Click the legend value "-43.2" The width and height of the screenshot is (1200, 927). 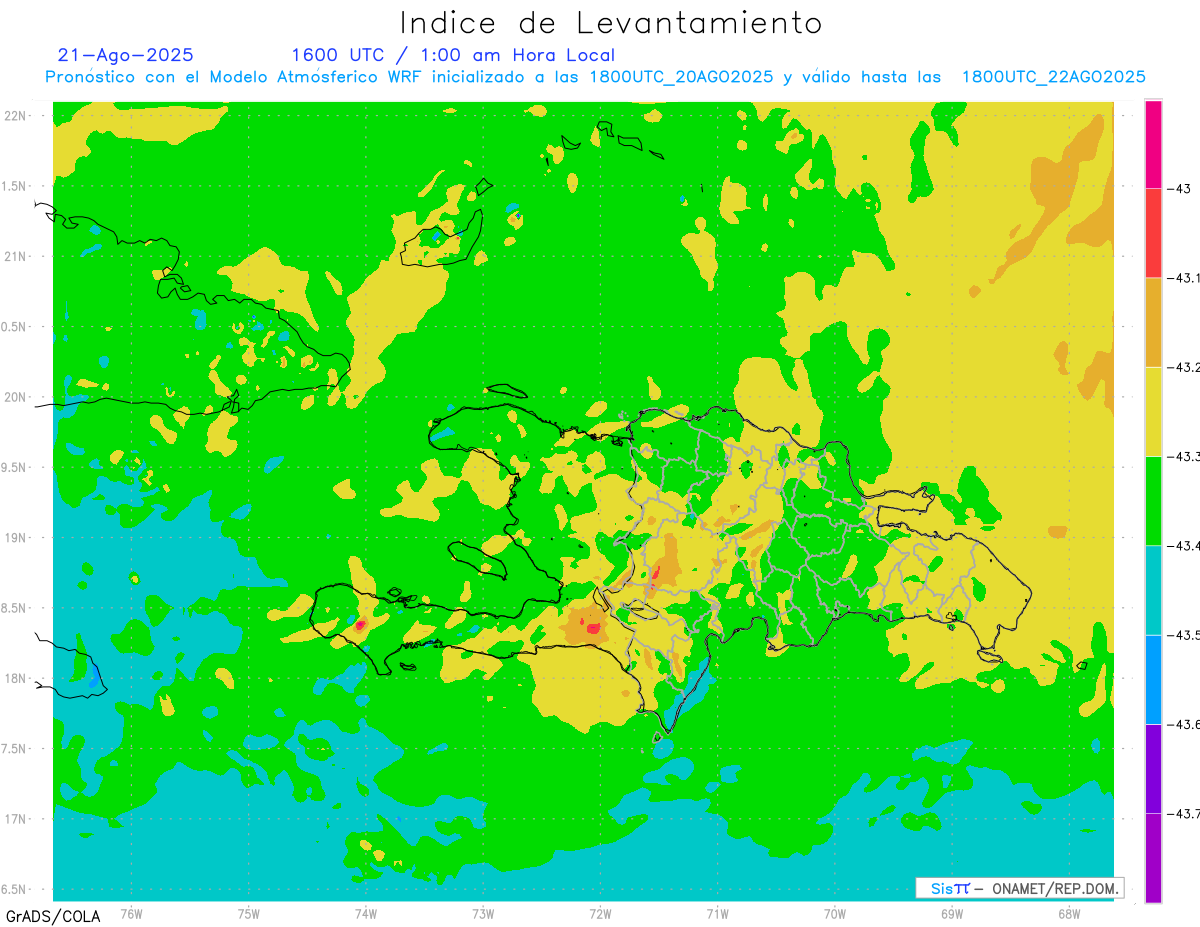tap(1184, 367)
